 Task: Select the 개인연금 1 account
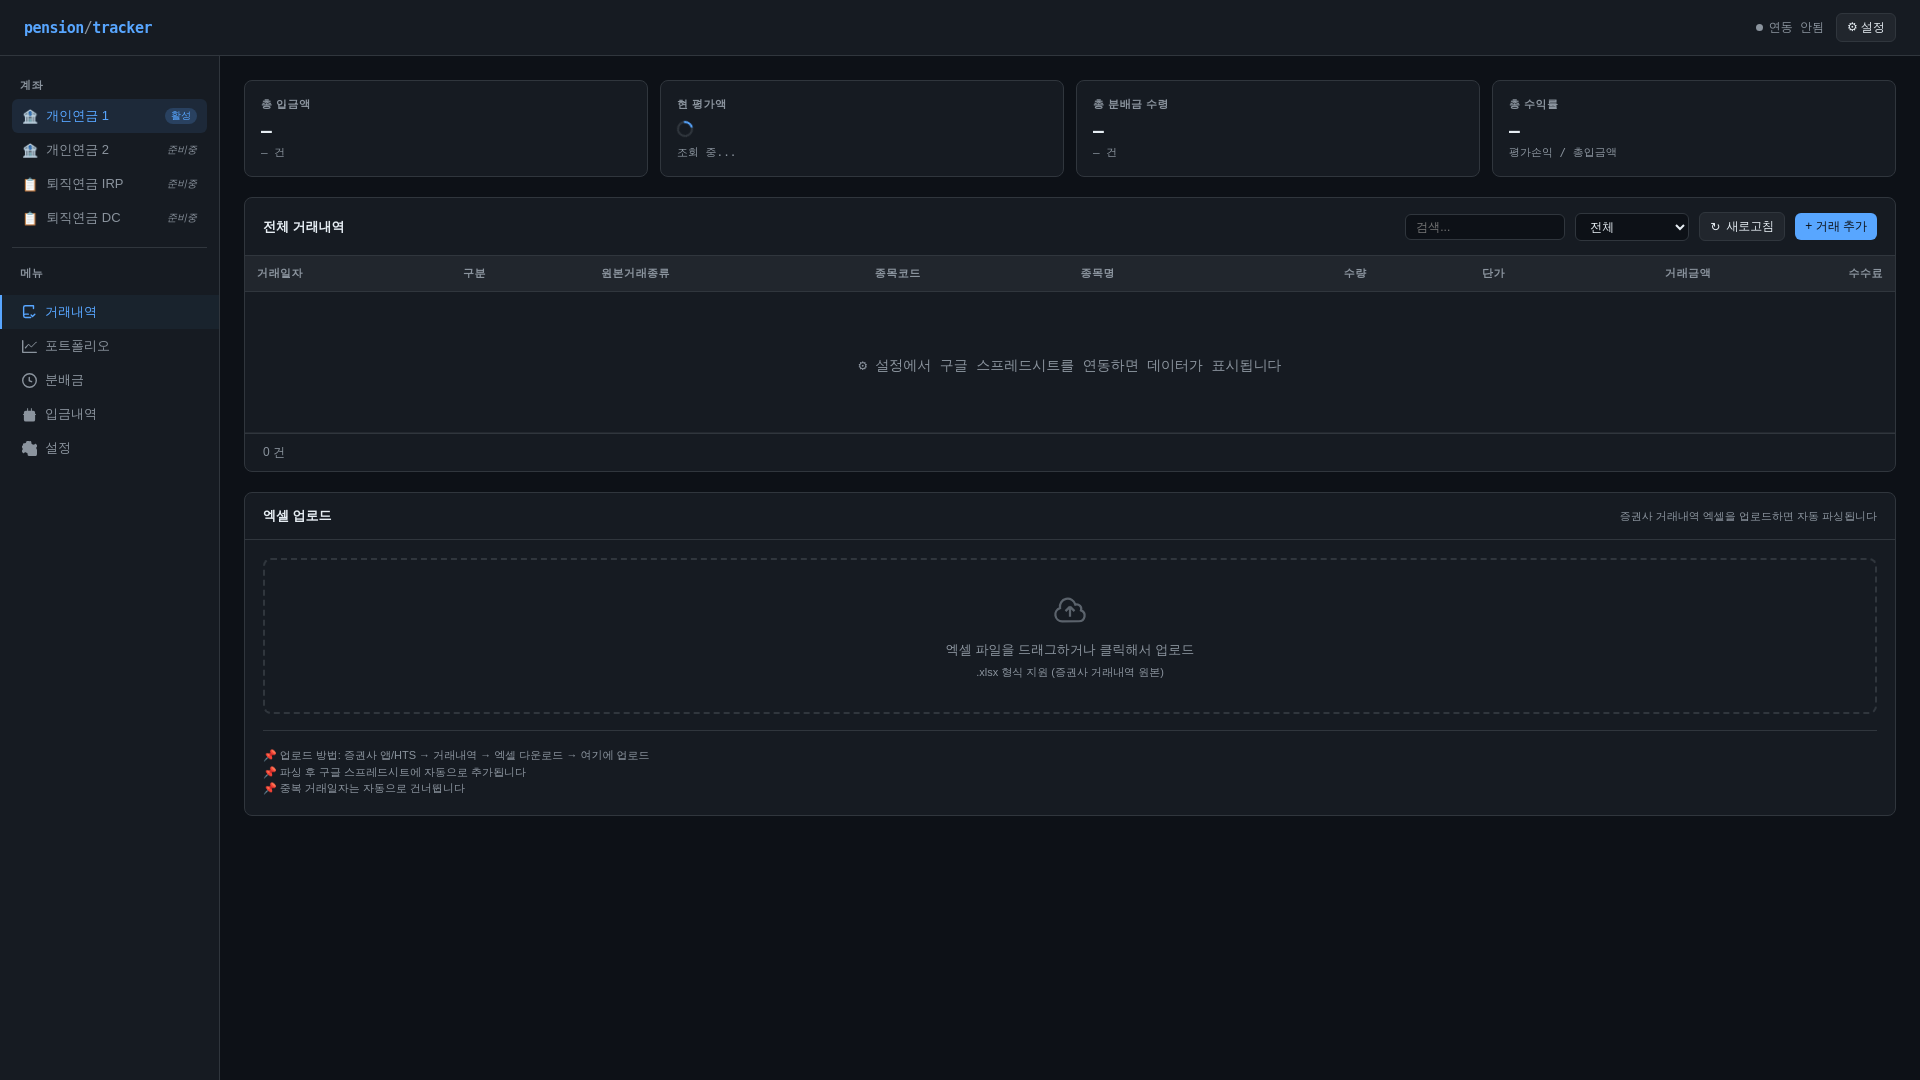(109, 116)
